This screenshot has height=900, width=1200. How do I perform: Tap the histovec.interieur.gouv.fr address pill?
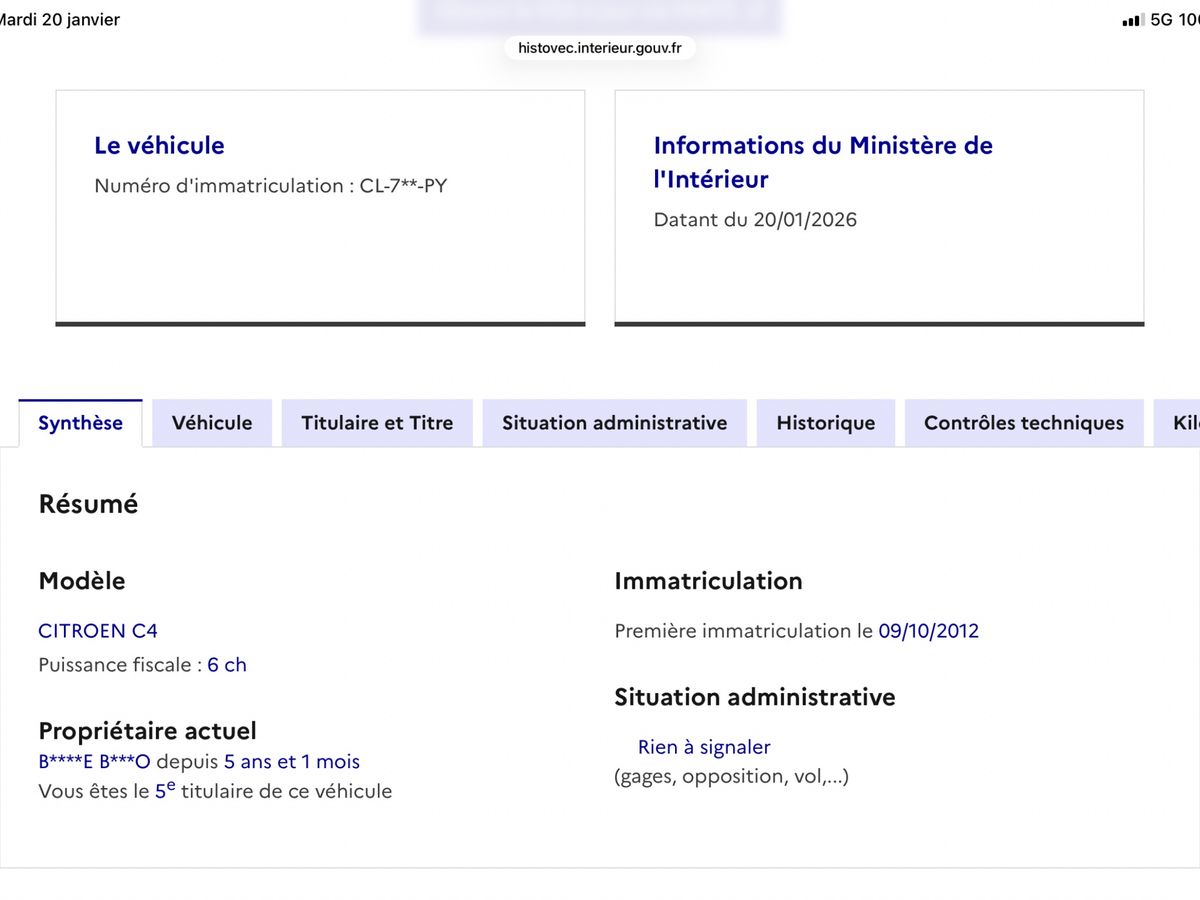(600, 47)
